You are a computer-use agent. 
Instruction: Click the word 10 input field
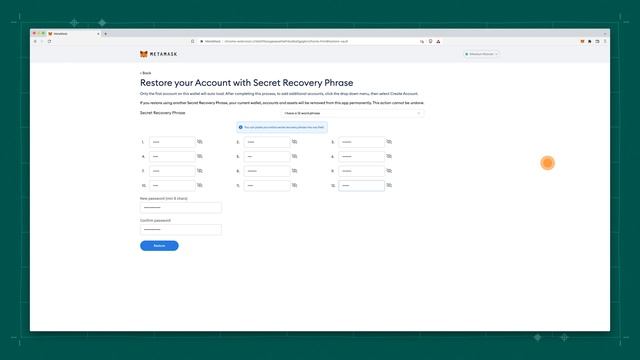click(172, 186)
